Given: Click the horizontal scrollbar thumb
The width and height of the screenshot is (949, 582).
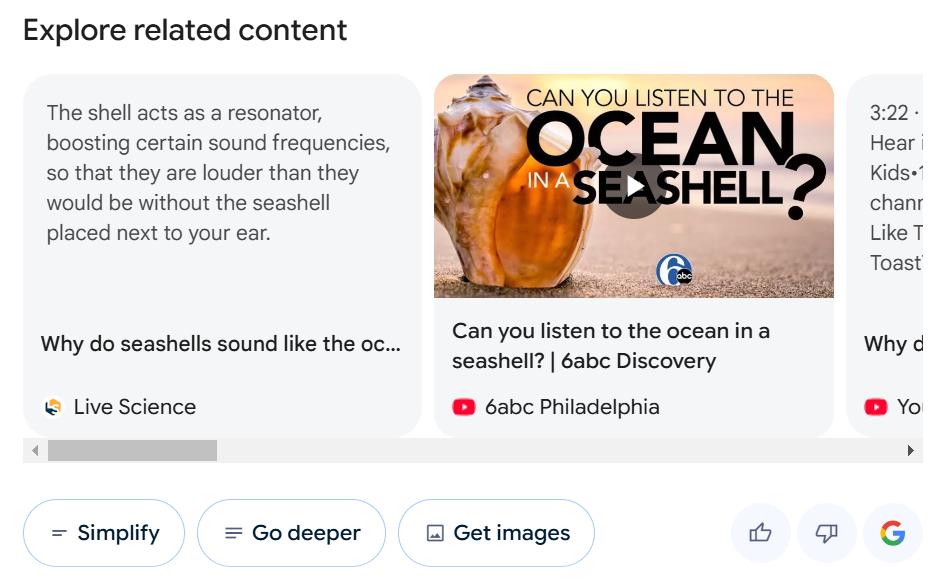Looking at the screenshot, I should (x=132, y=451).
